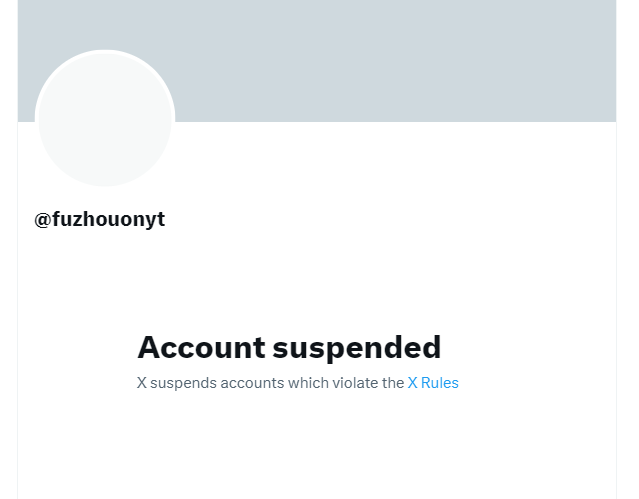The image size is (639, 499).
Task: Click the blue X in X Rules
Action: 413,382
